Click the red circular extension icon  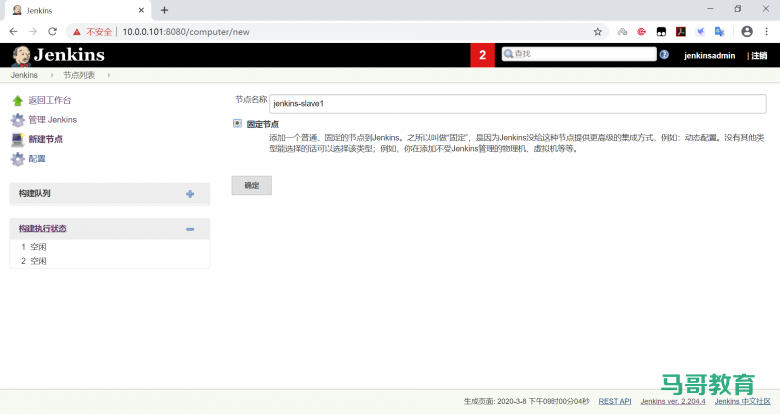(642, 32)
